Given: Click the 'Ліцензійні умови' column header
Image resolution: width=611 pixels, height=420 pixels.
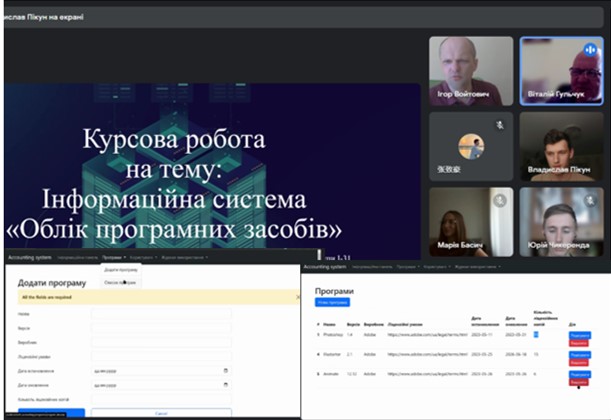Looking at the screenshot, I should (405, 324).
